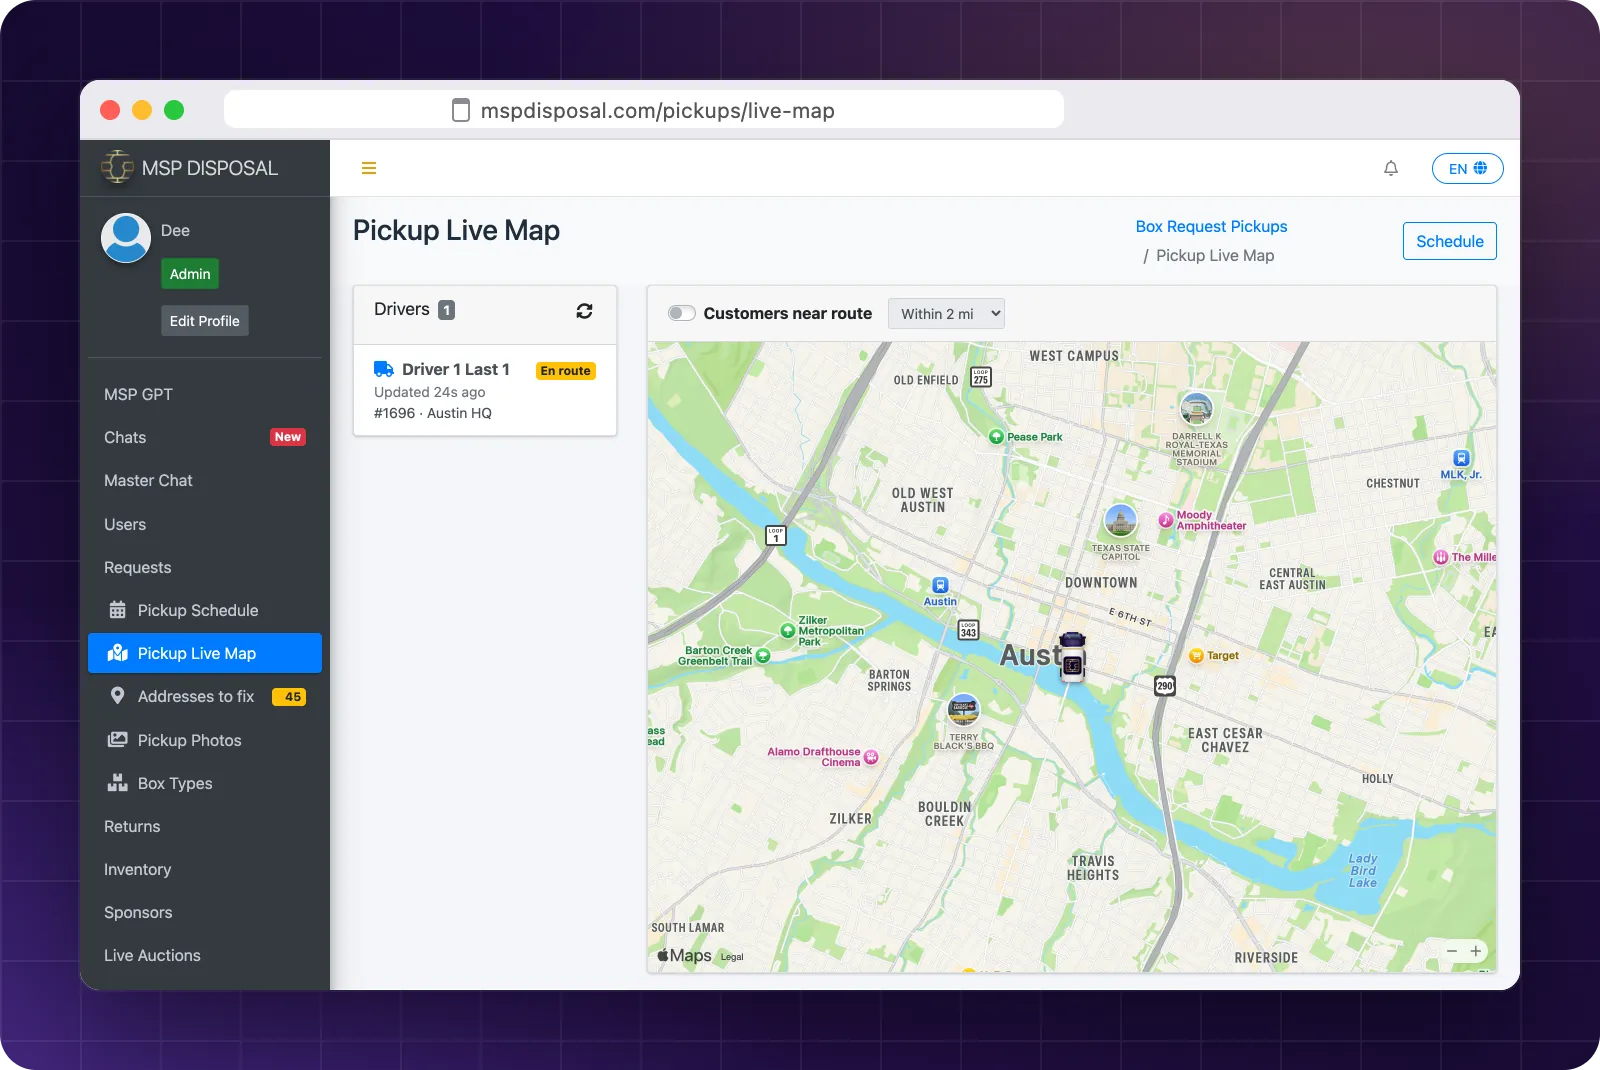
Task: Go to Inventory page
Action: pos(205,869)
